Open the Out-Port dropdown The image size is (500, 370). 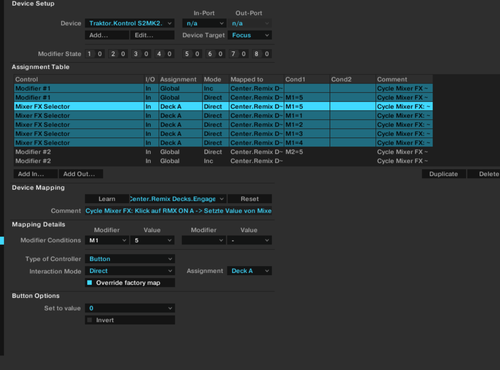click(250, 23)
